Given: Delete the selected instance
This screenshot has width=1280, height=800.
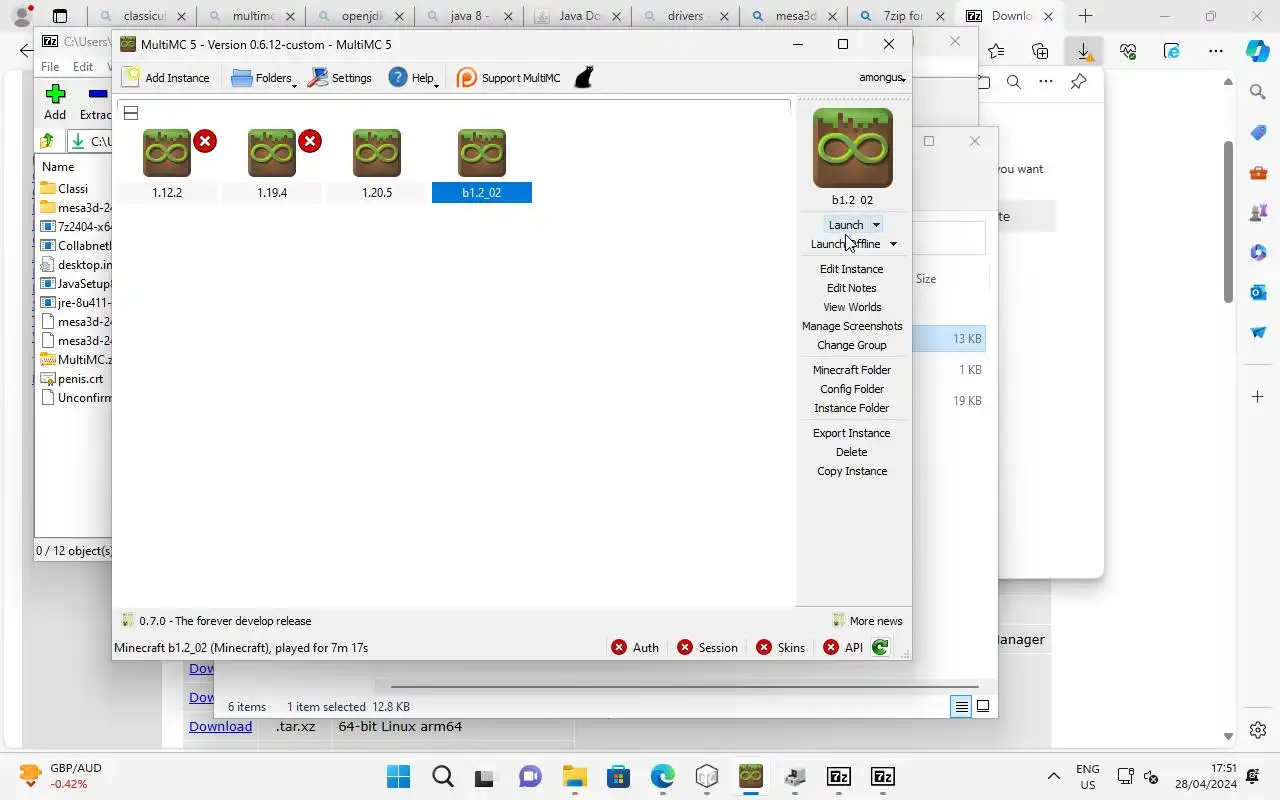Looking at the screenshot, I should (x=852, y=452).
